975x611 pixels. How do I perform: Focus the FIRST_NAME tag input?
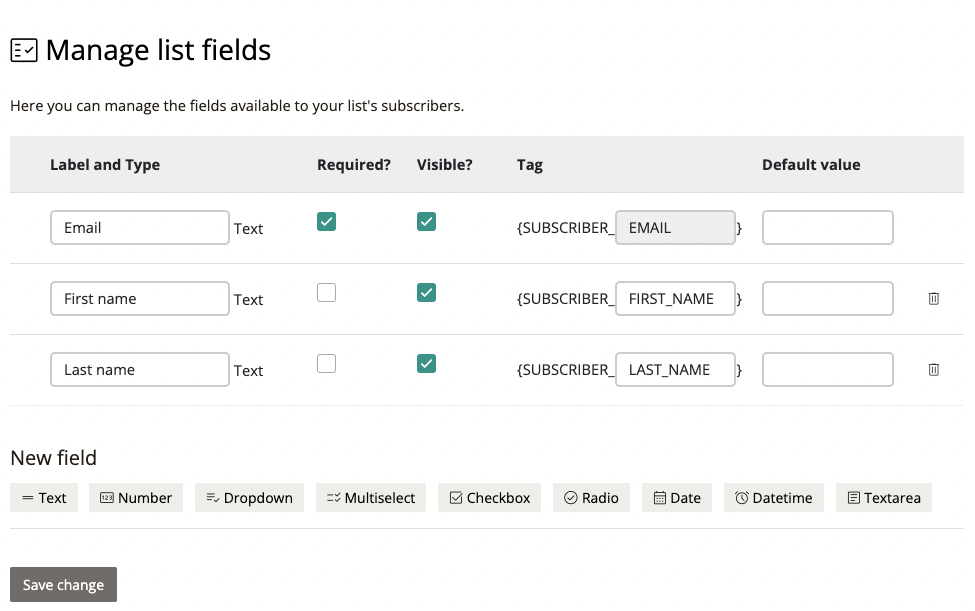click(x=675, y=299)
